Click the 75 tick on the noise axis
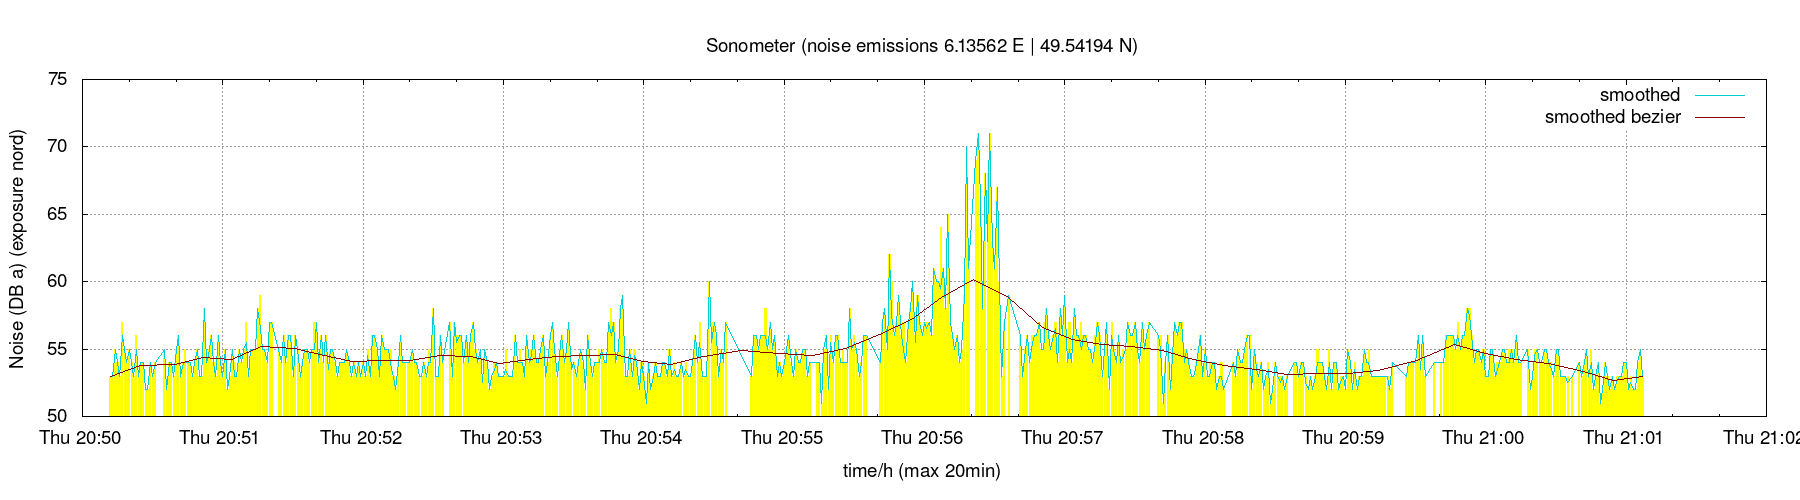This screenshot has height=500, width=1800. (58, 79)
